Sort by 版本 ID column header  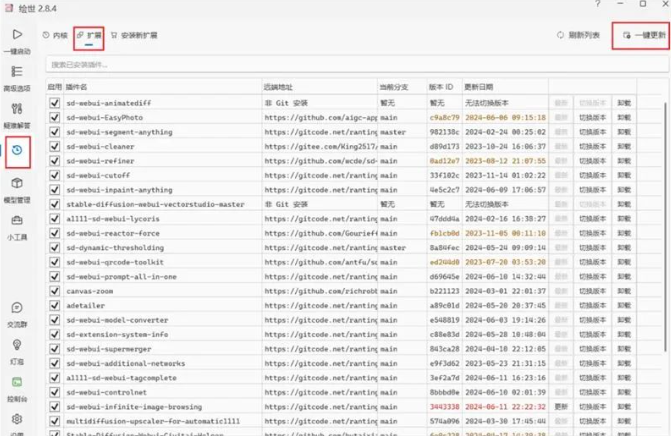[x=441, y=87]
